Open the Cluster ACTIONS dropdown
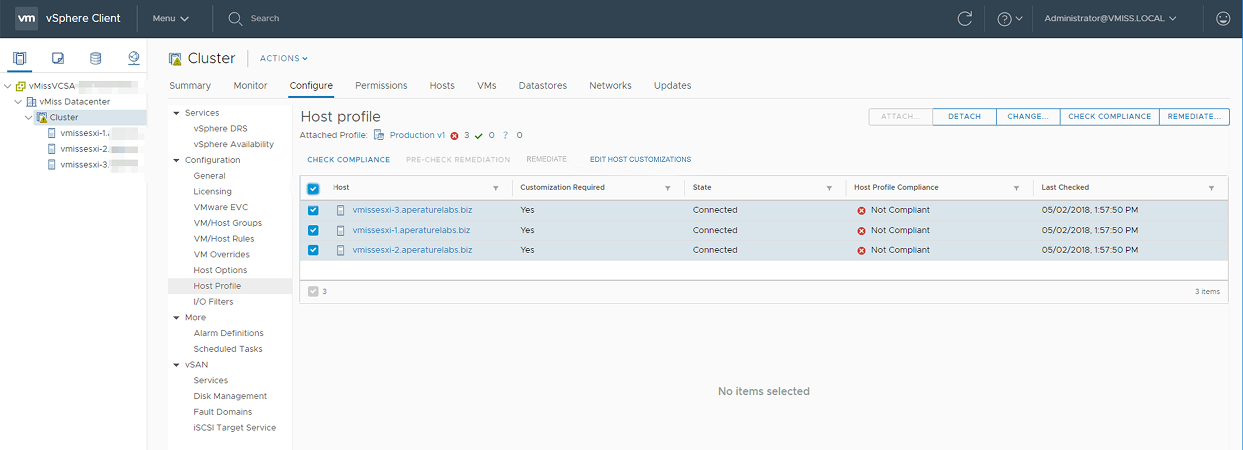 click(284, 58)
